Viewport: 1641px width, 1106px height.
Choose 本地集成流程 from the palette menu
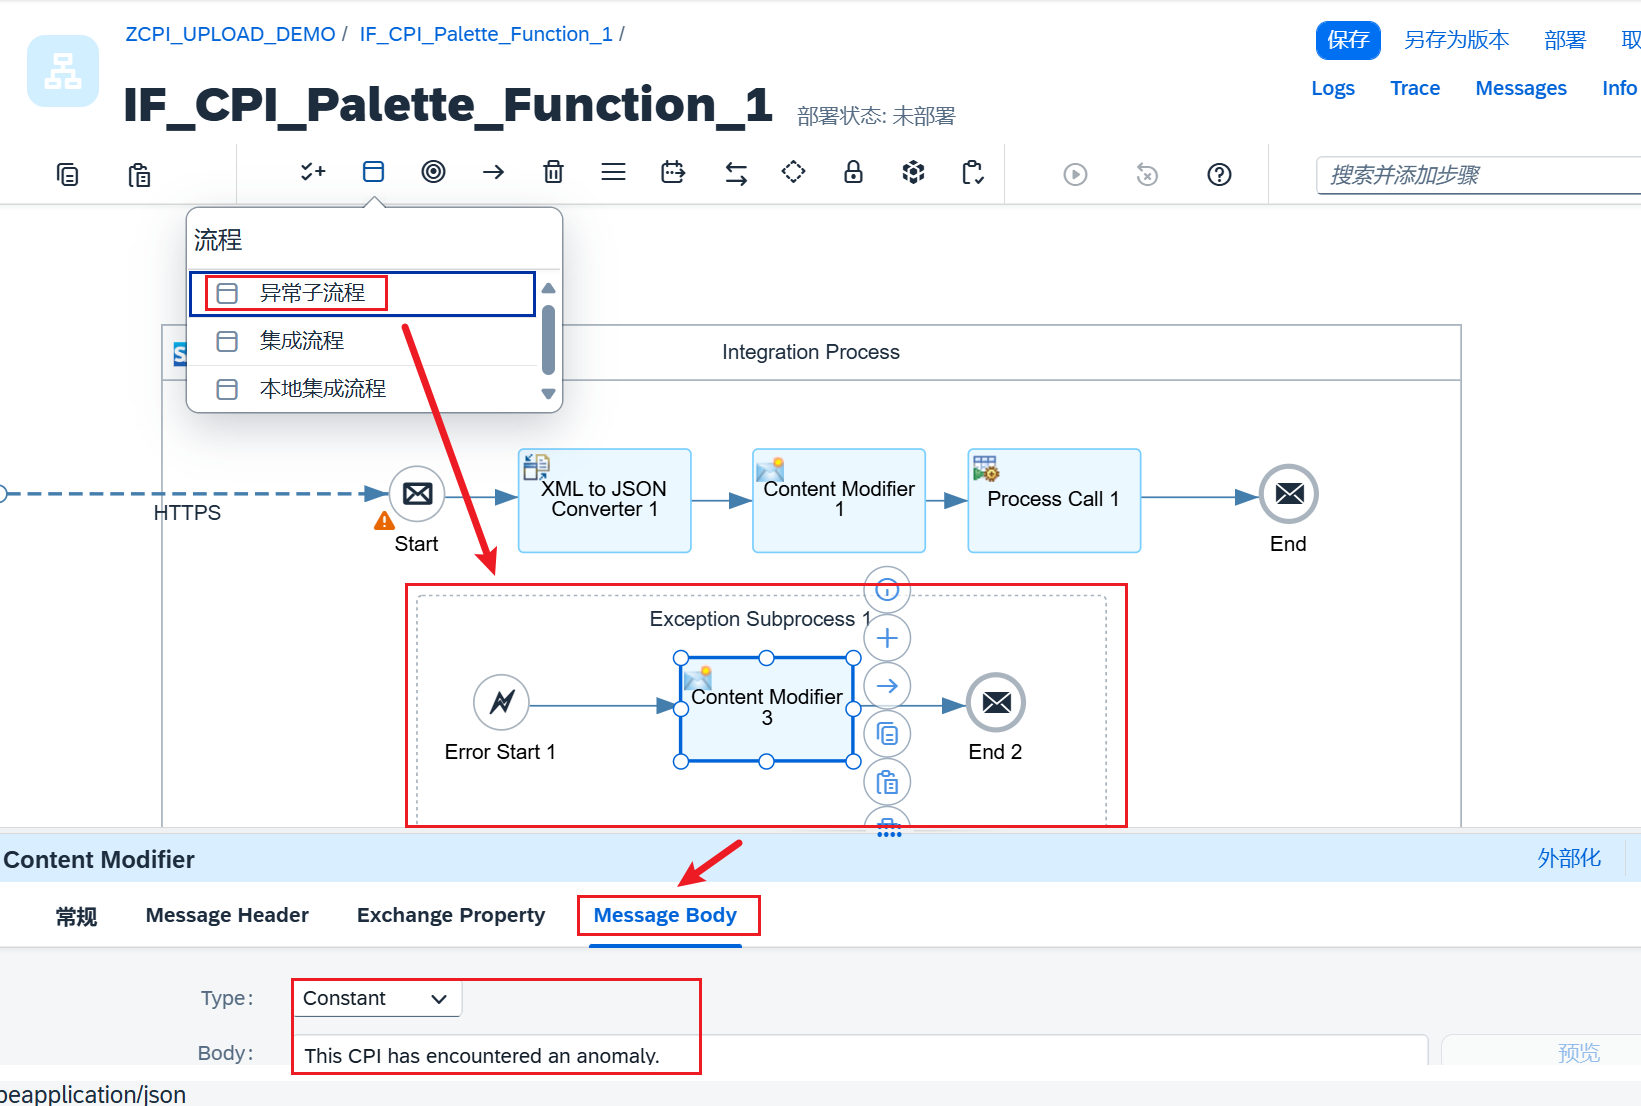click(322, 389)
